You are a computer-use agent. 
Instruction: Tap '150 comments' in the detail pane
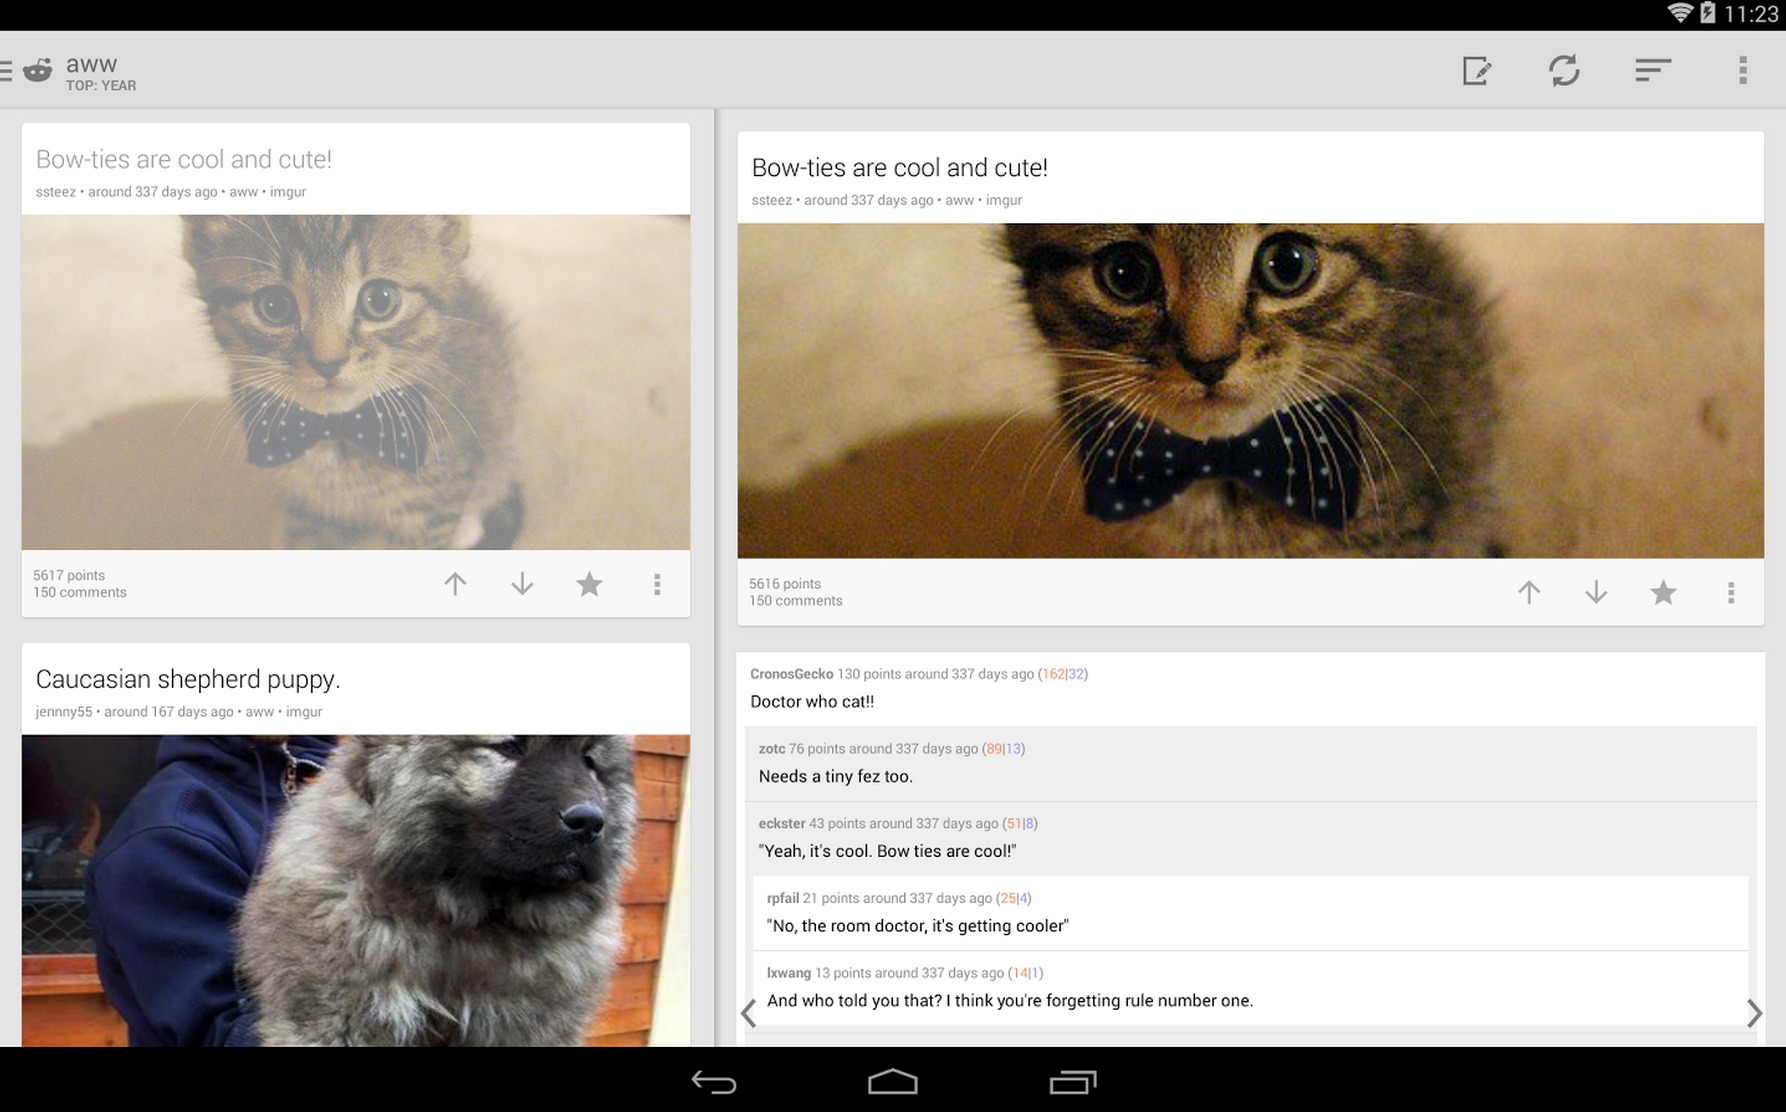pyautogui.click(x=796, y=601)
